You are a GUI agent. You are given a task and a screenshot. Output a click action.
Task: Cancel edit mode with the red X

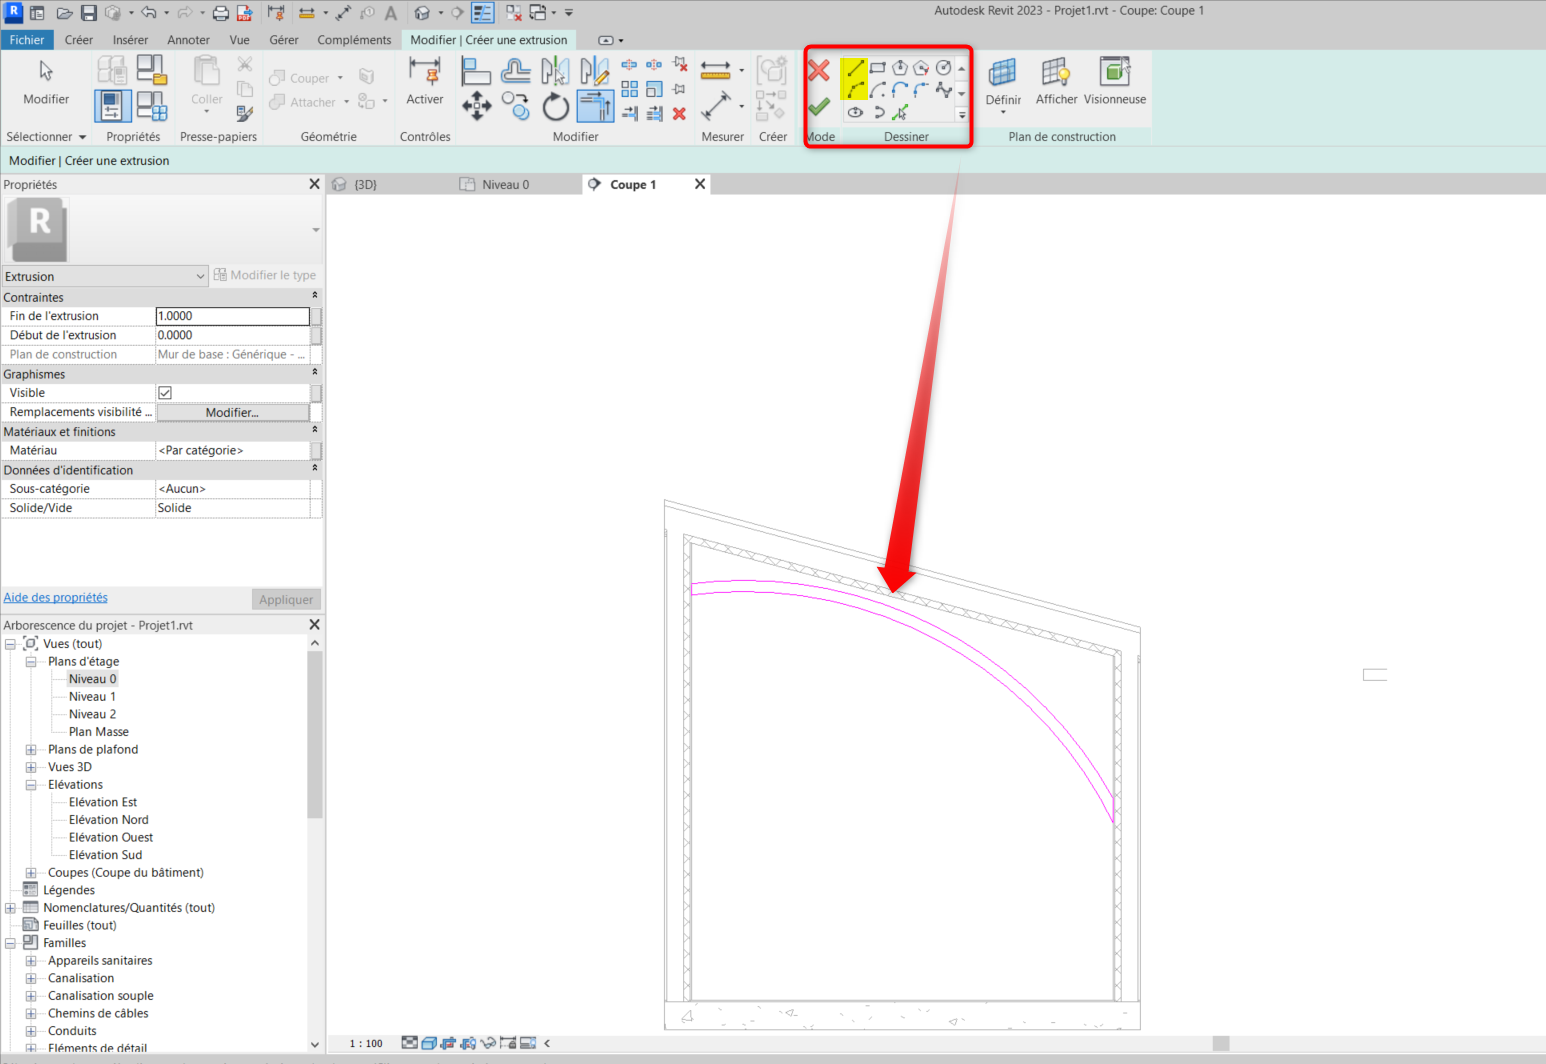click(x=819, y=70)
